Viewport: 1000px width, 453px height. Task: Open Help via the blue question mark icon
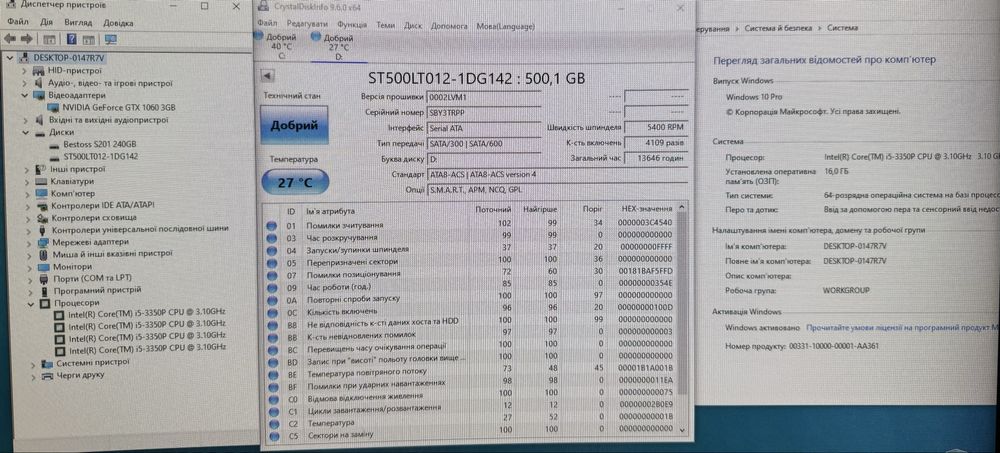point(71,40)
